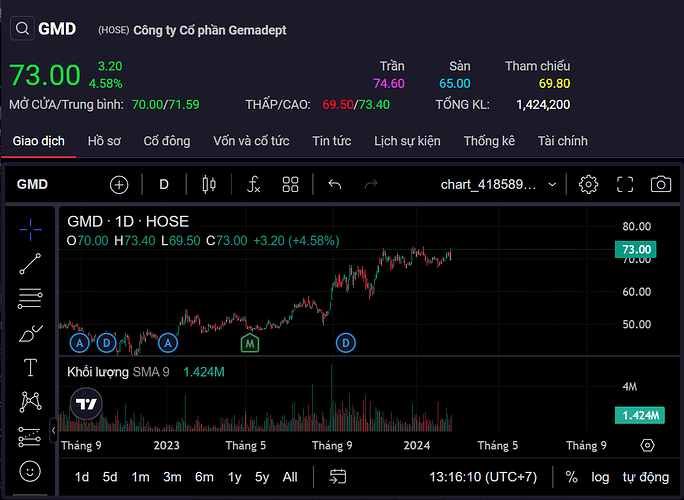
Task: Set range to 3m
Action: click(x=172, y=477)
